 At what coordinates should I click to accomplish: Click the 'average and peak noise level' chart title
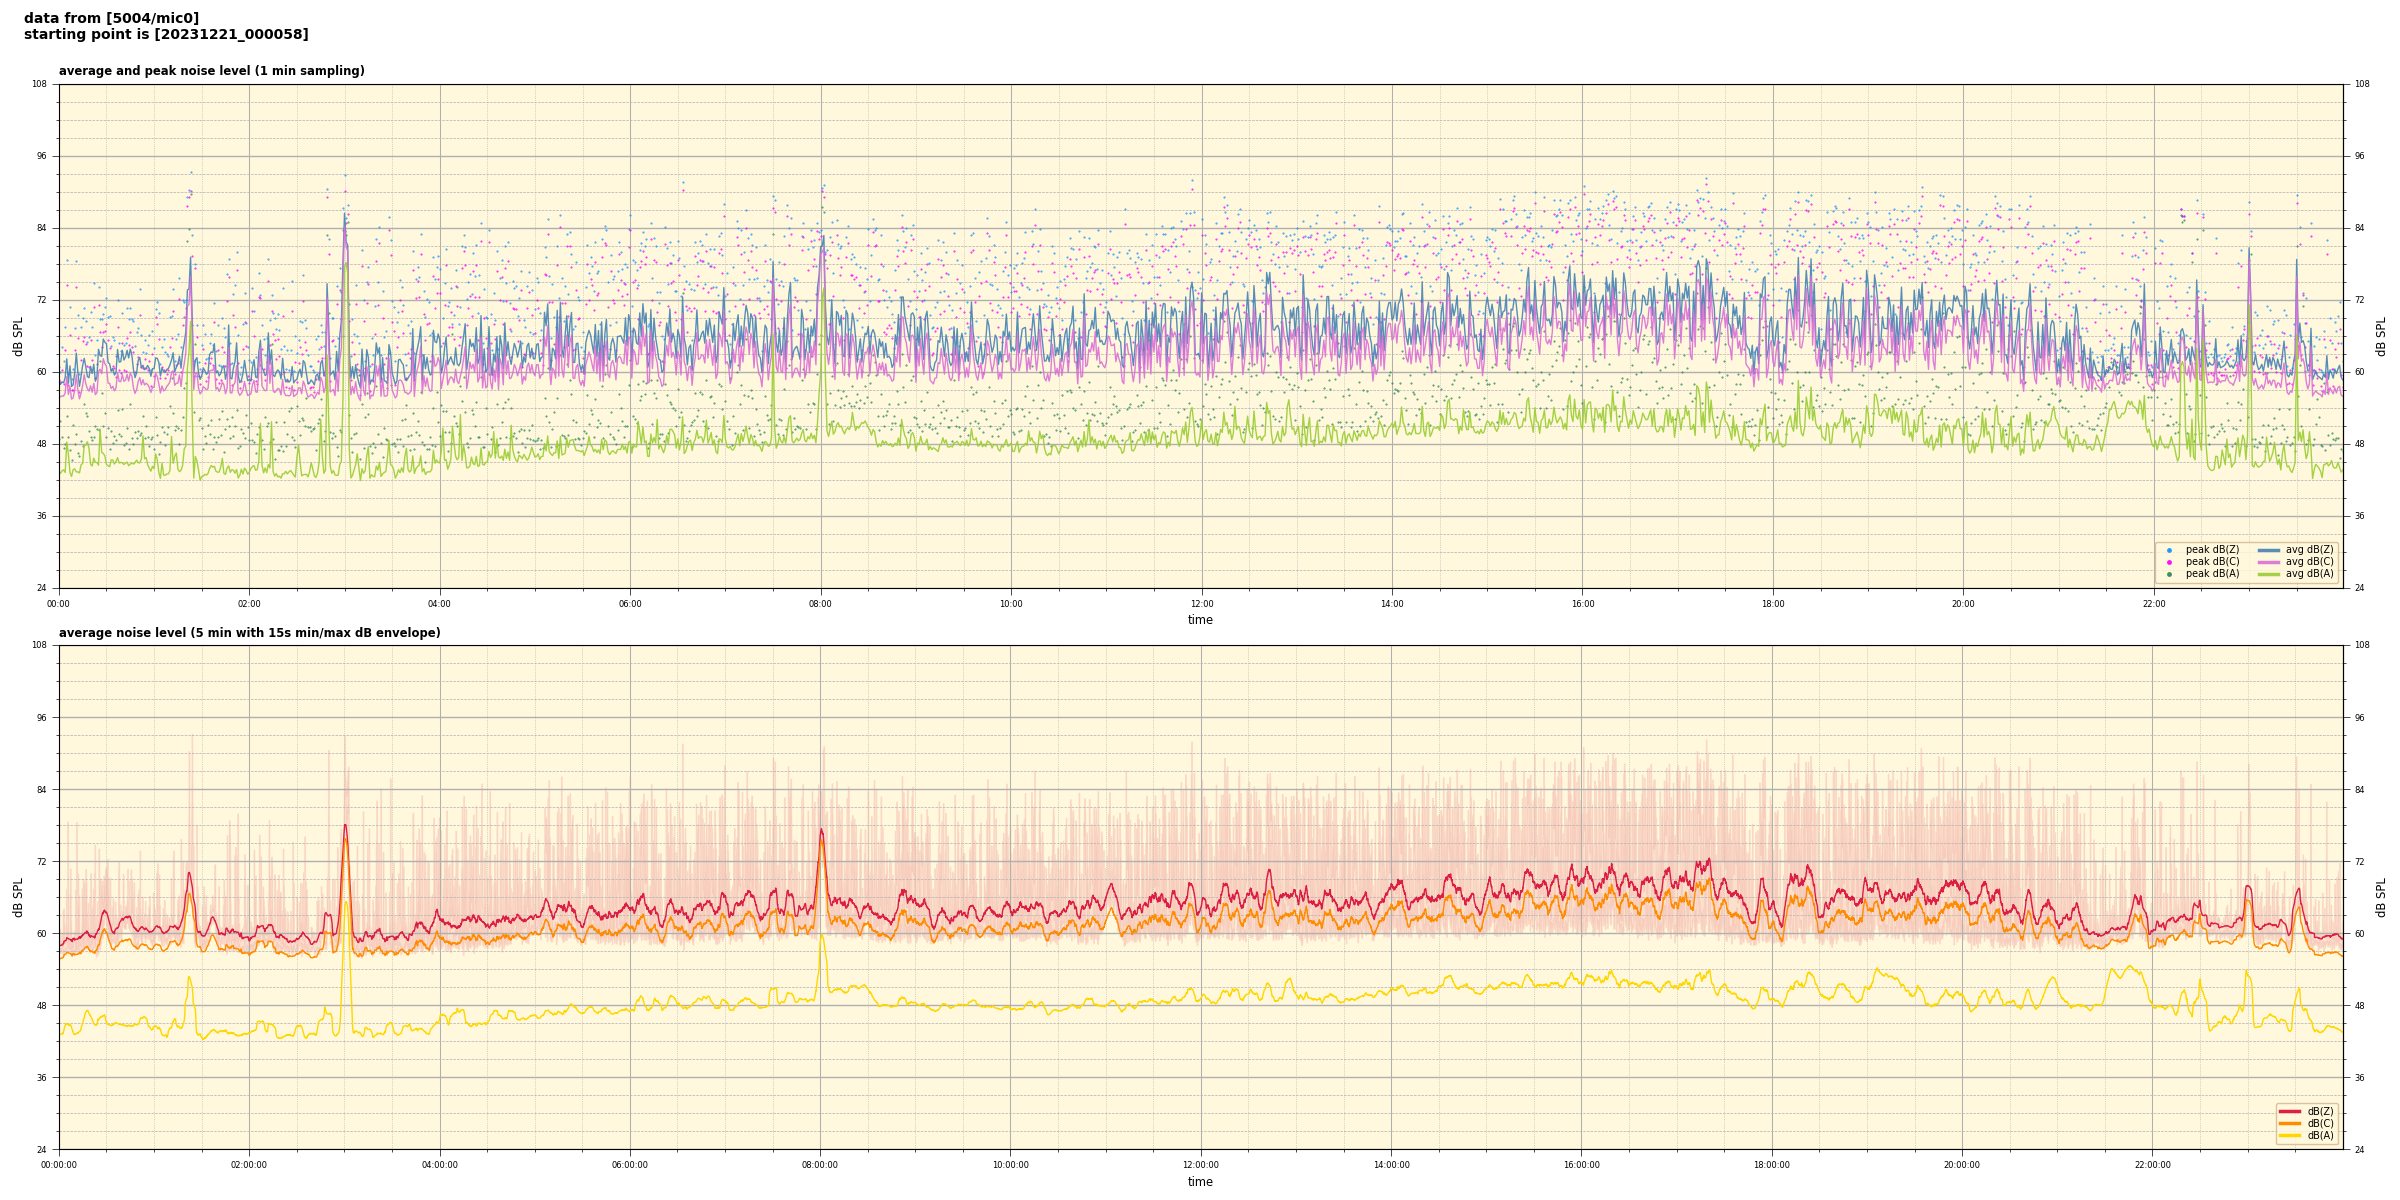coord(211,71)
